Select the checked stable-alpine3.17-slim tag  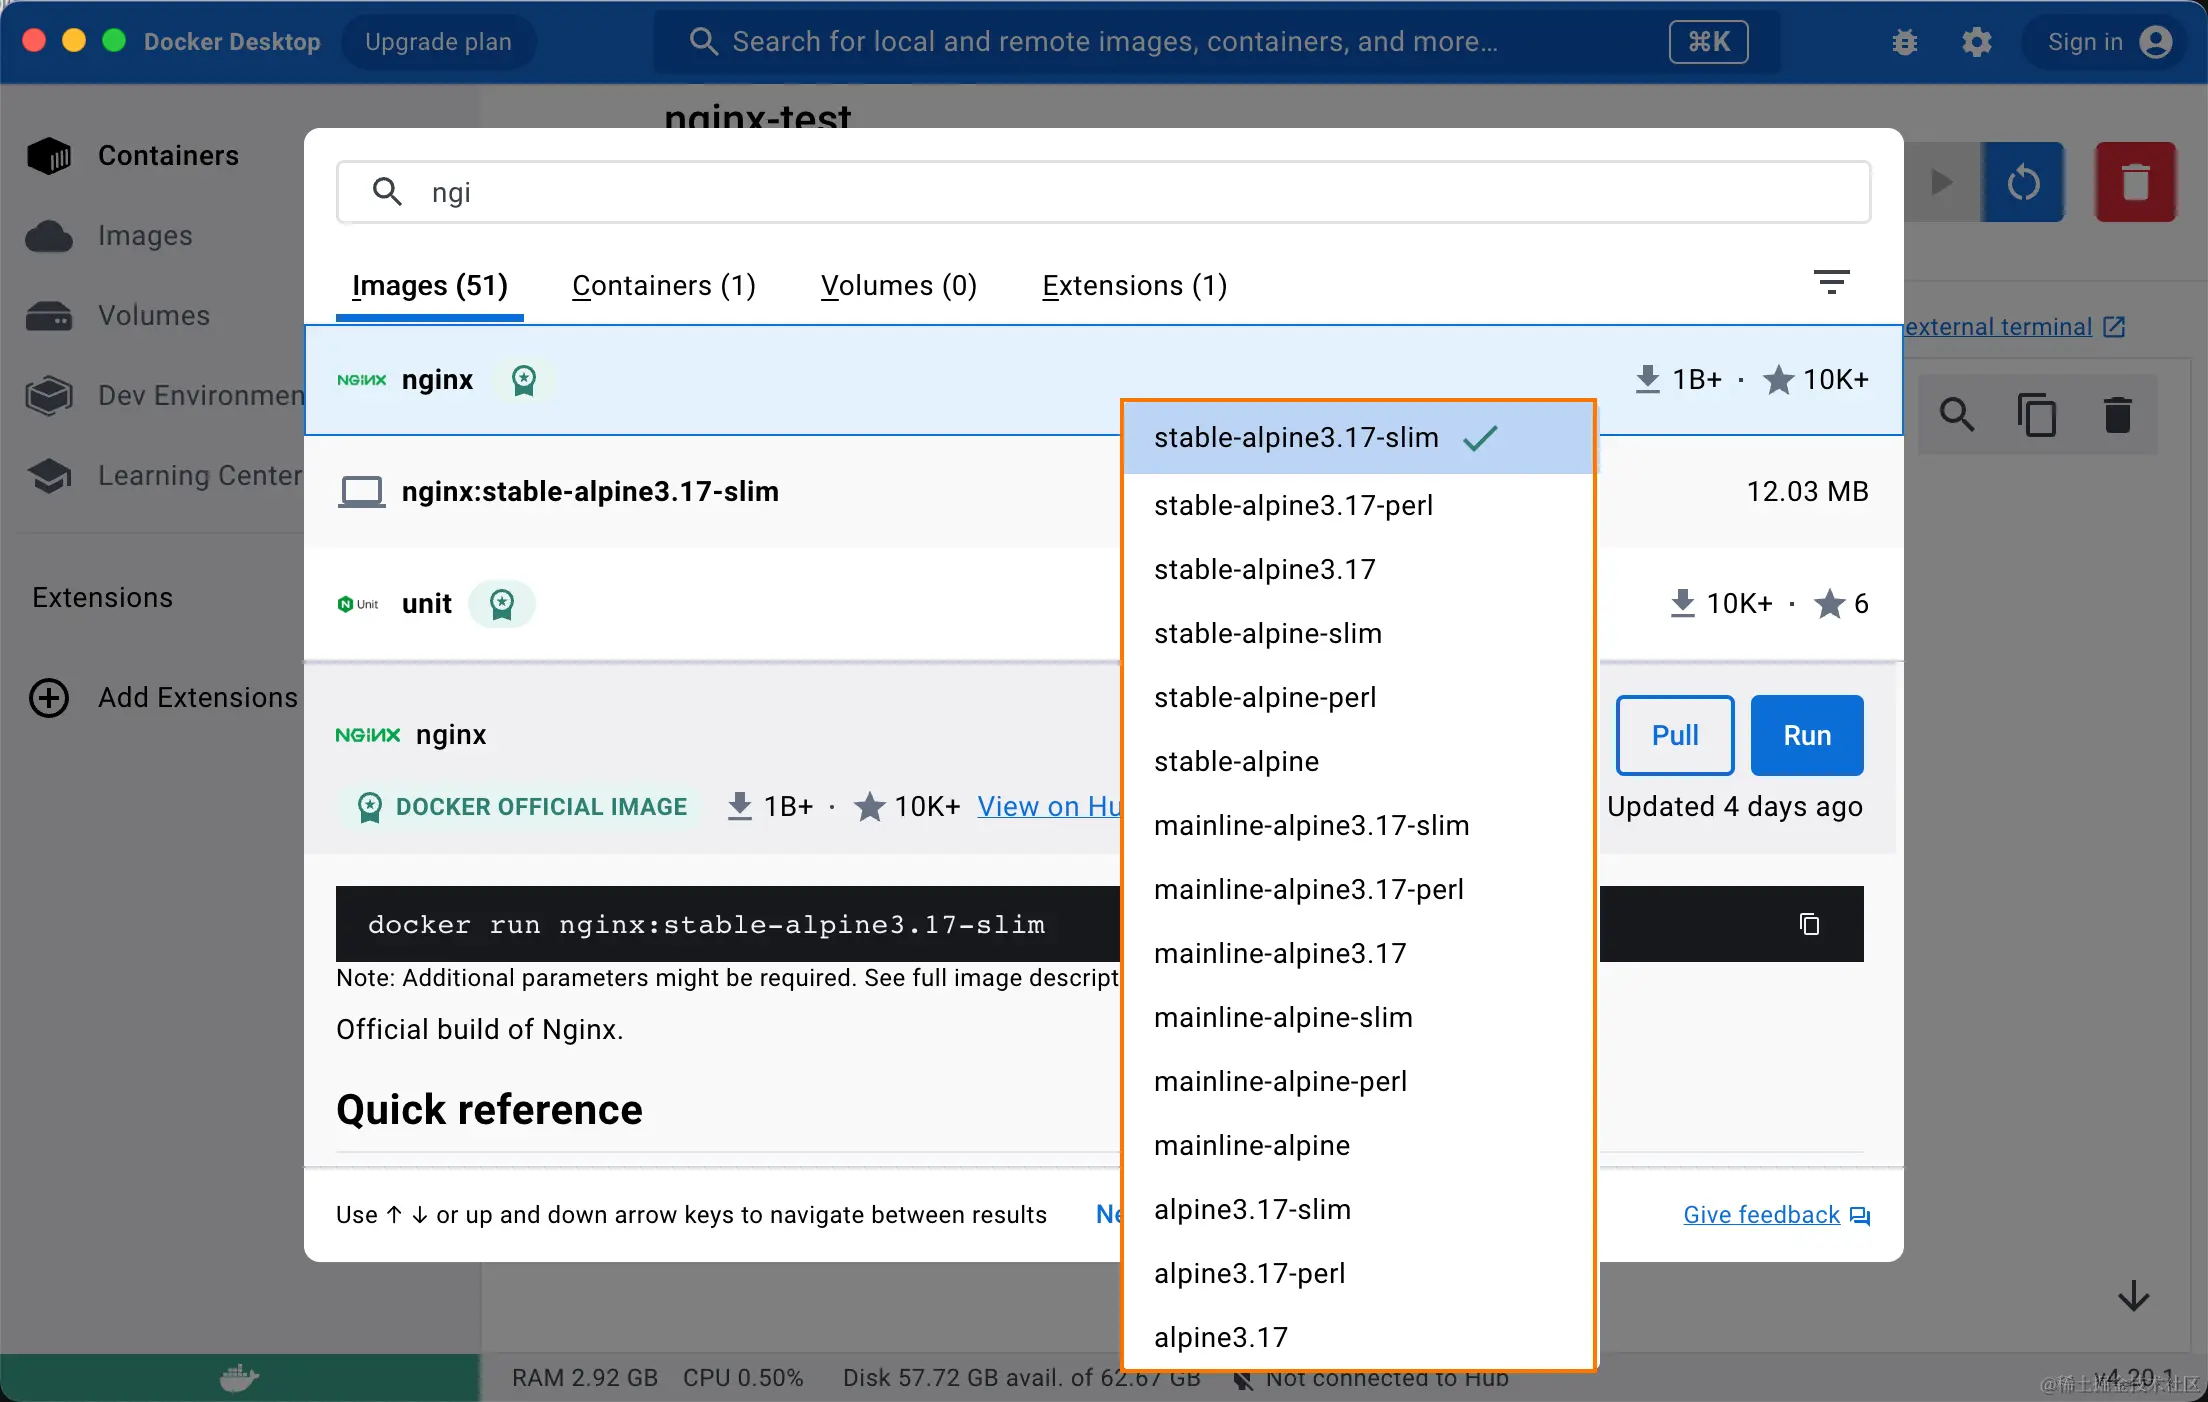1296,438
